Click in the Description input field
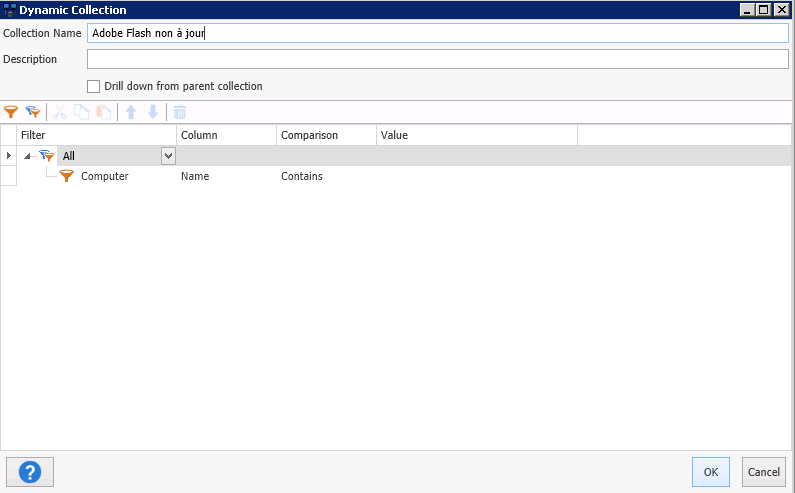The image size is (795, 493). tap(438, 59)
